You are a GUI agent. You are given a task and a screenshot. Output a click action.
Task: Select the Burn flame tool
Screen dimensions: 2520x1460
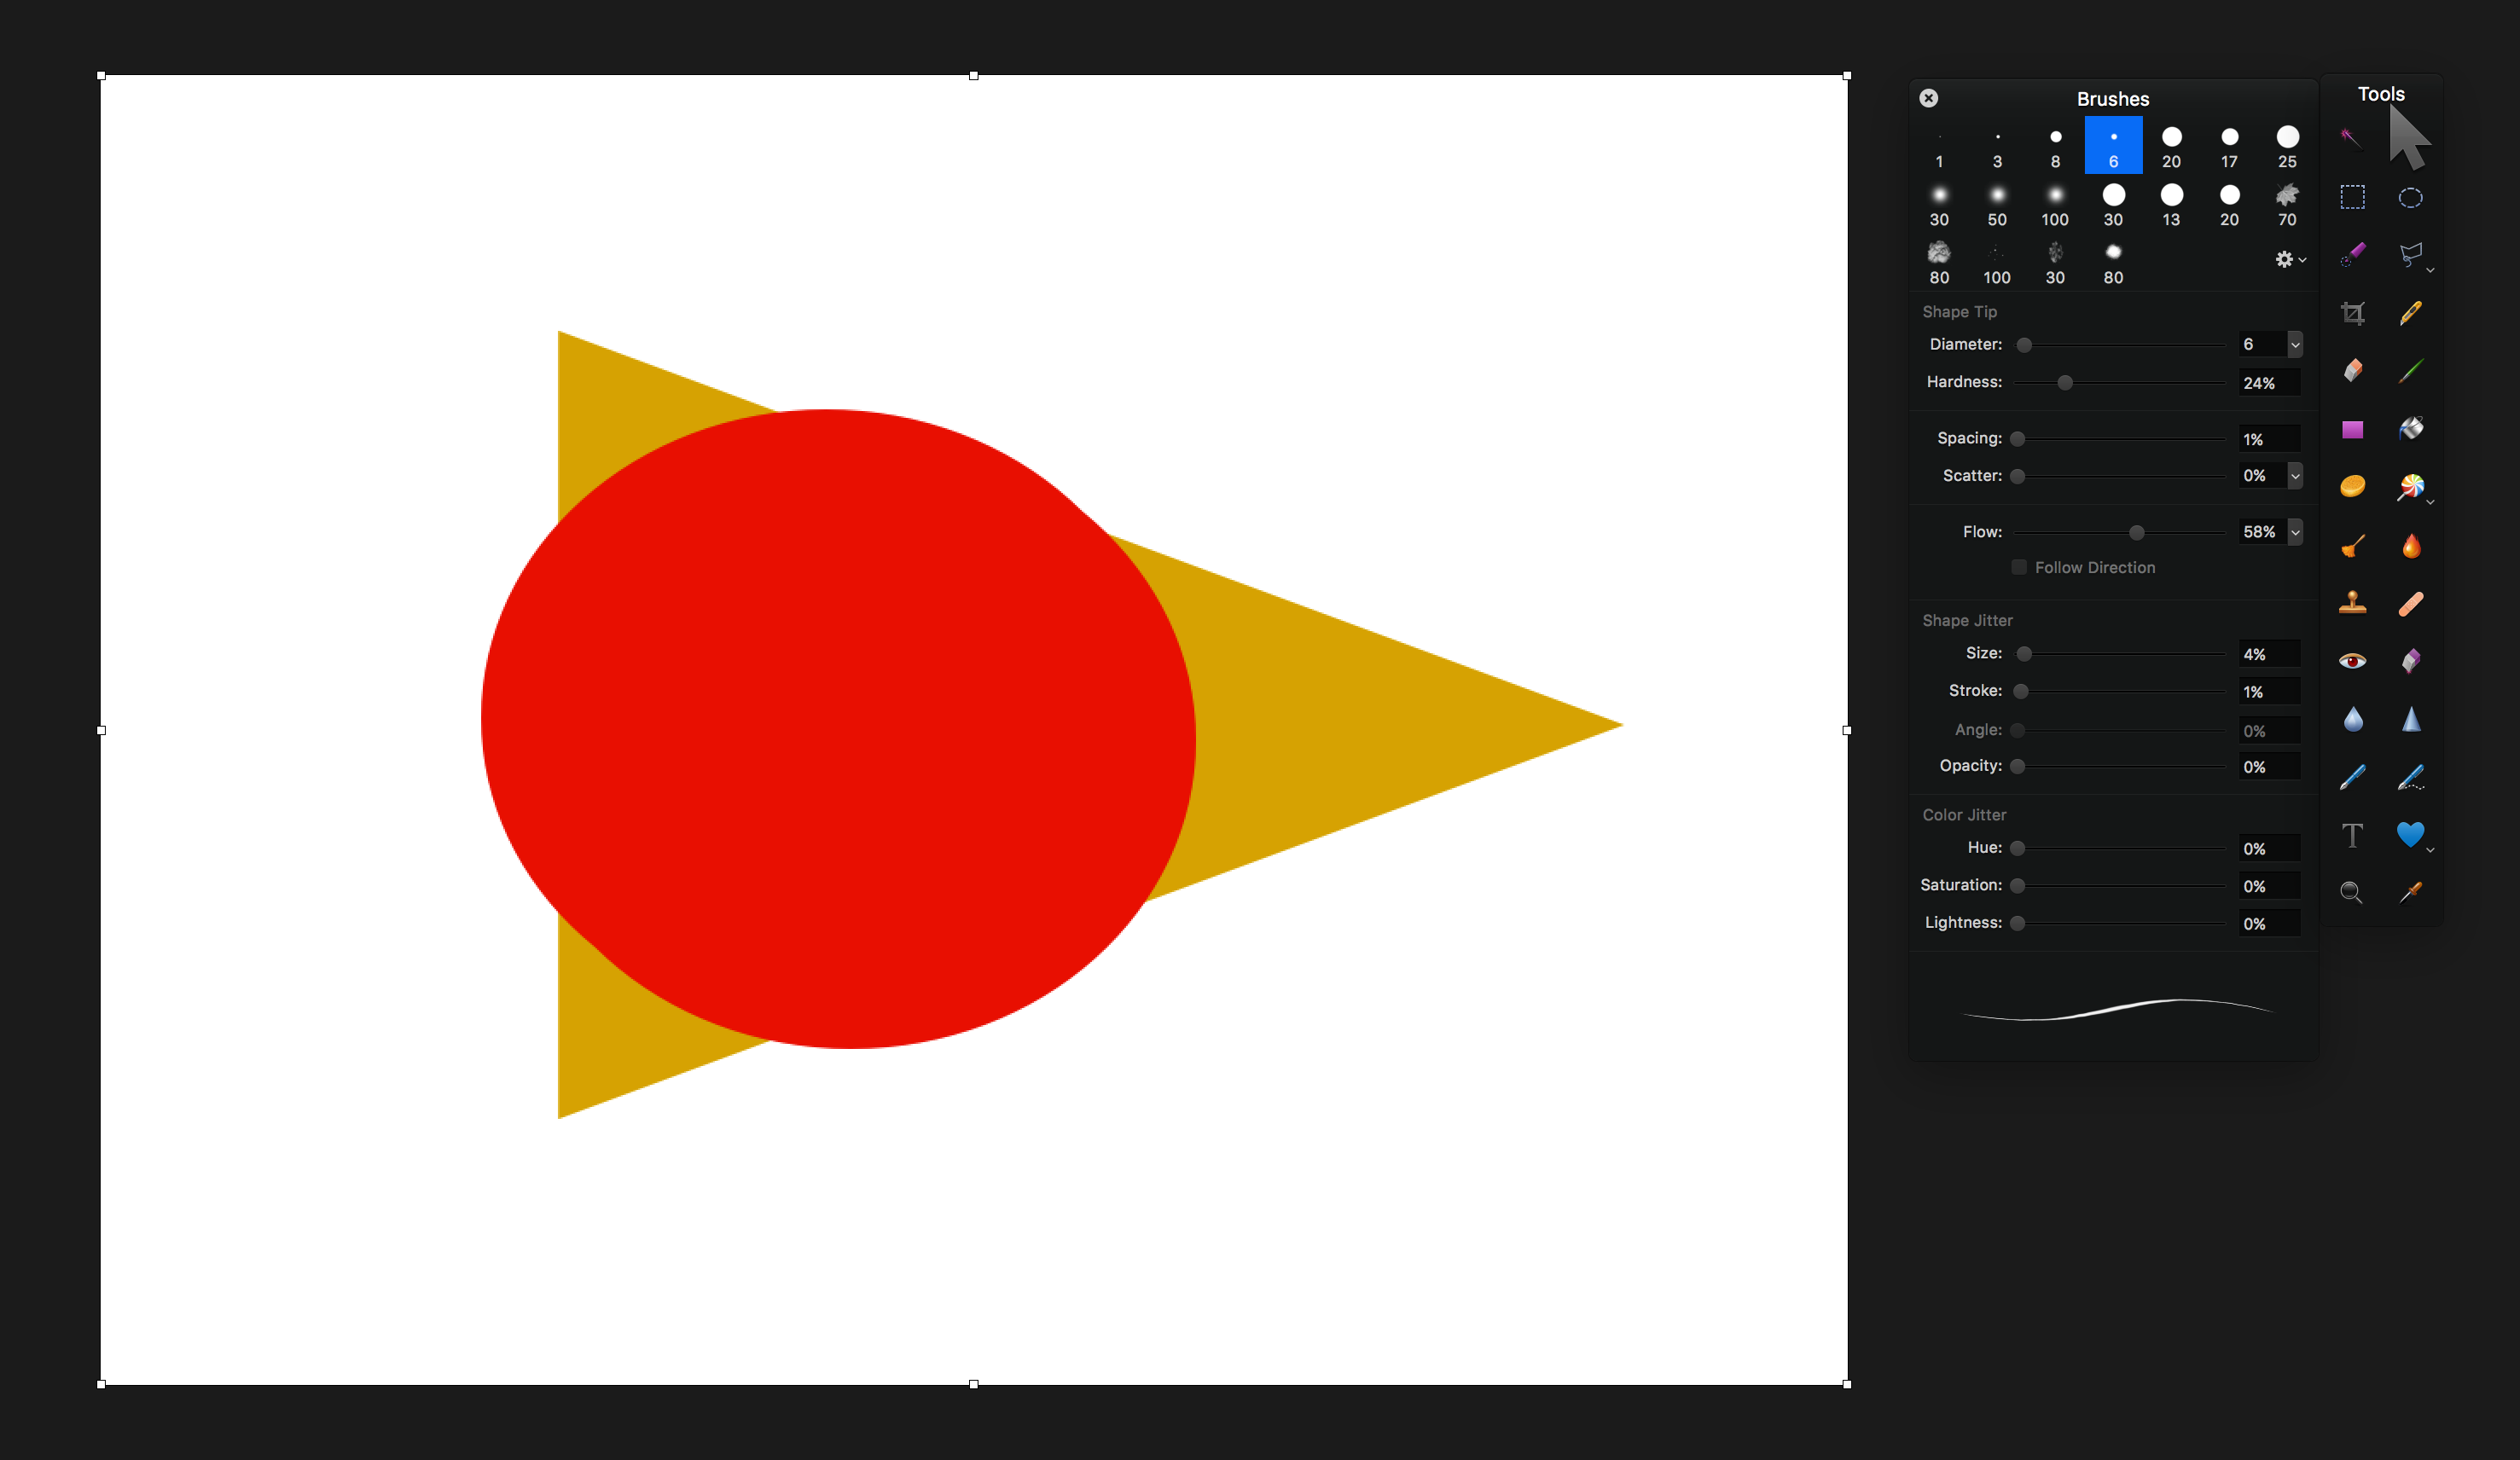click(2410, 546)
